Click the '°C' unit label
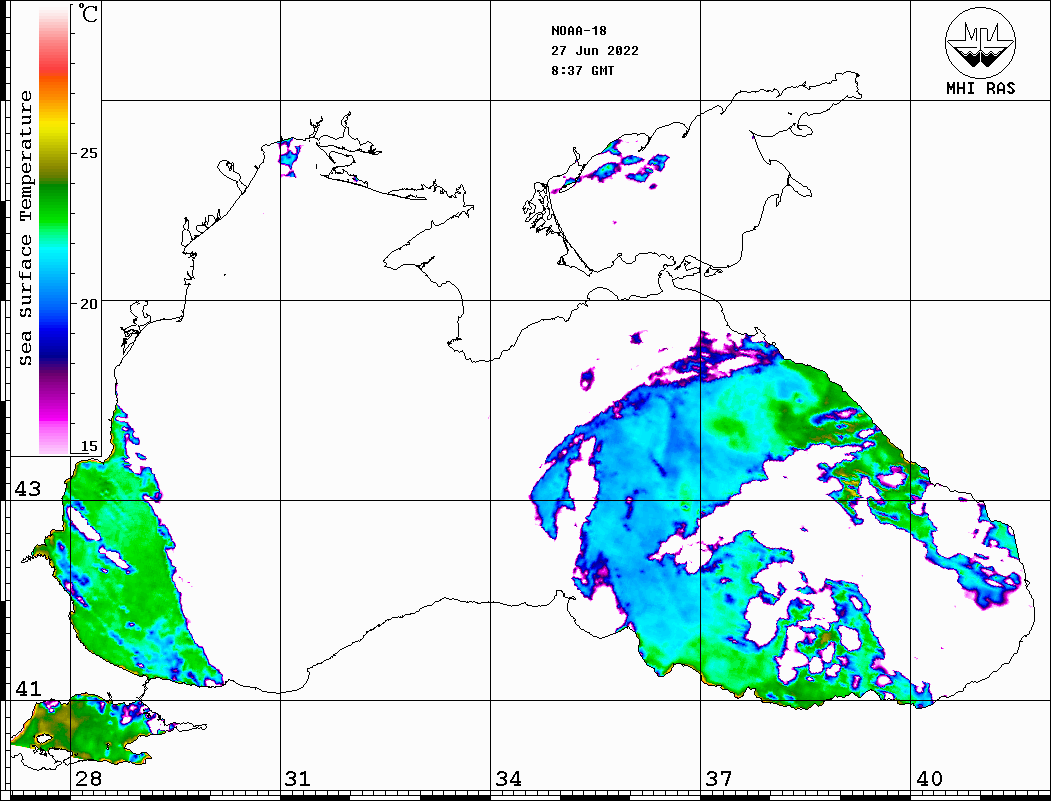This screenshot has width=1051, height=801. 88,13
